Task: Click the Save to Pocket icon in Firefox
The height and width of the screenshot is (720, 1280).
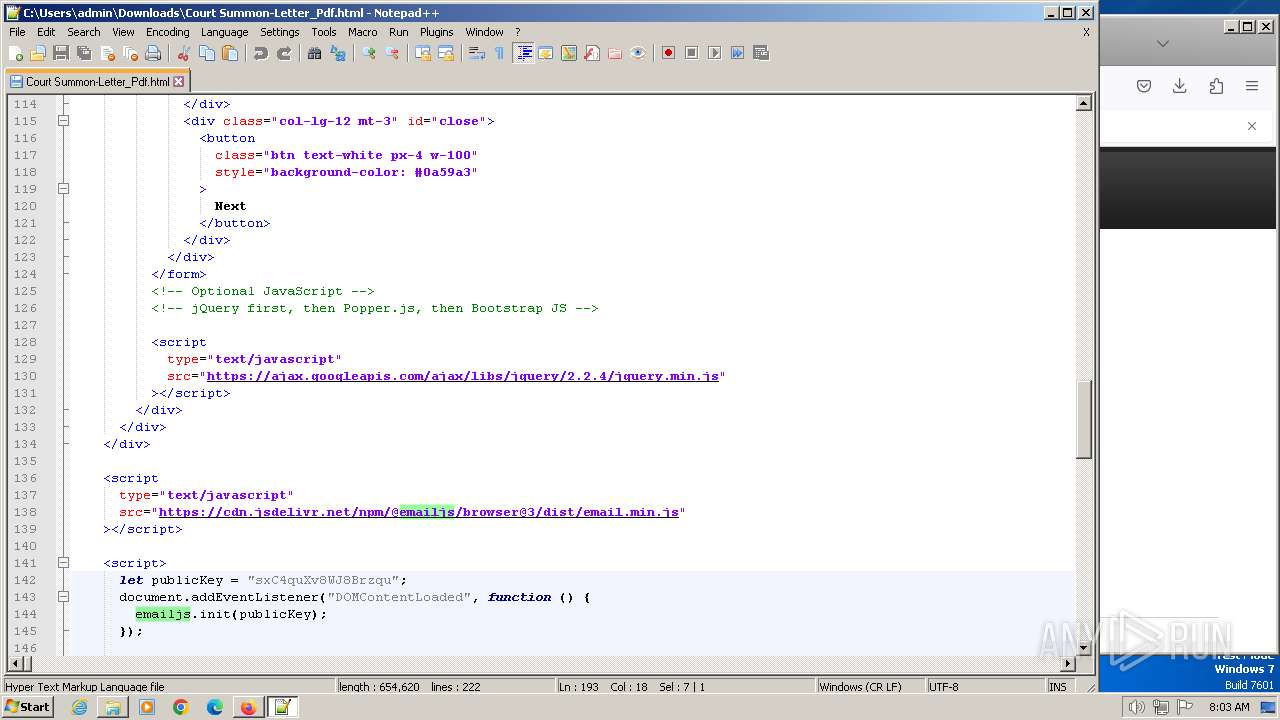Action: tap(1144, 86)
